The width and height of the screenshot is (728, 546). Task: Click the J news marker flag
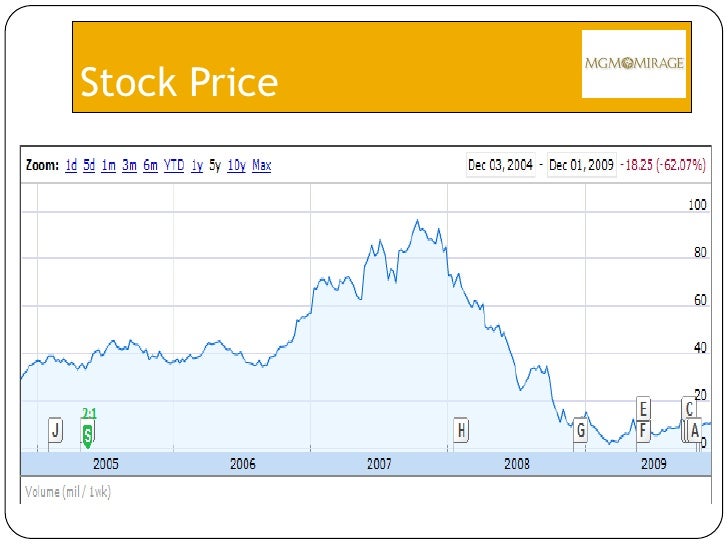[56, 431]
